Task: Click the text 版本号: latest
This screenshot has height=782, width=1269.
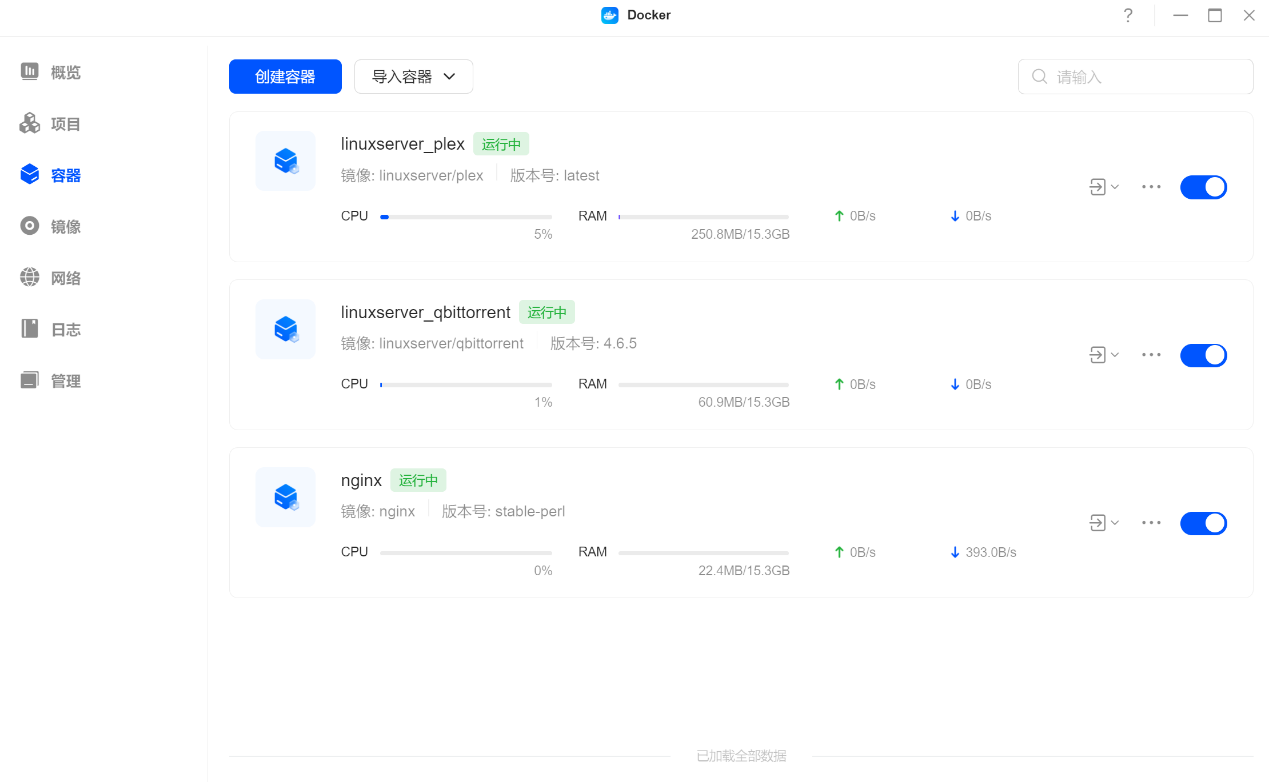Action: (555, 175)
